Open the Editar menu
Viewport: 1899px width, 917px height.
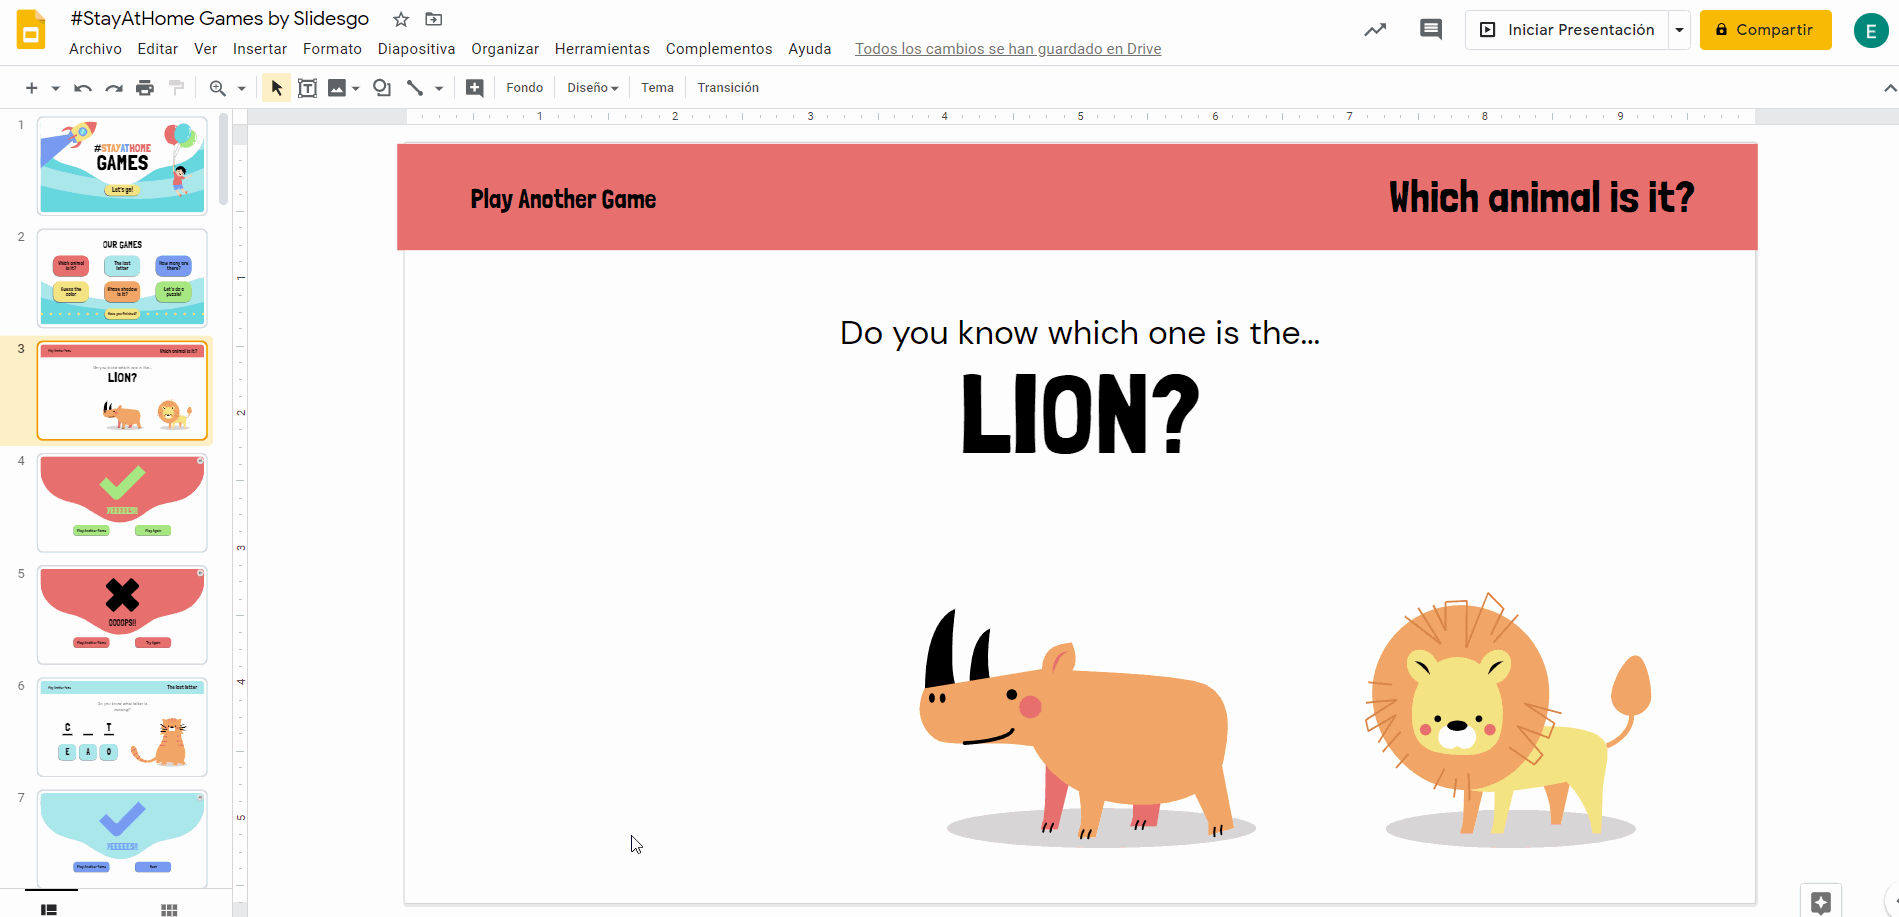tap(158, 49)
